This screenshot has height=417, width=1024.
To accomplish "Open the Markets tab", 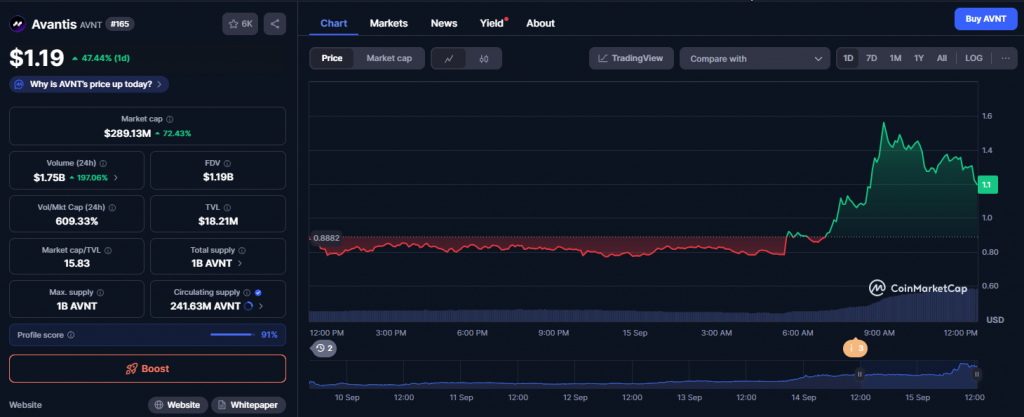I will coord(389,23).
